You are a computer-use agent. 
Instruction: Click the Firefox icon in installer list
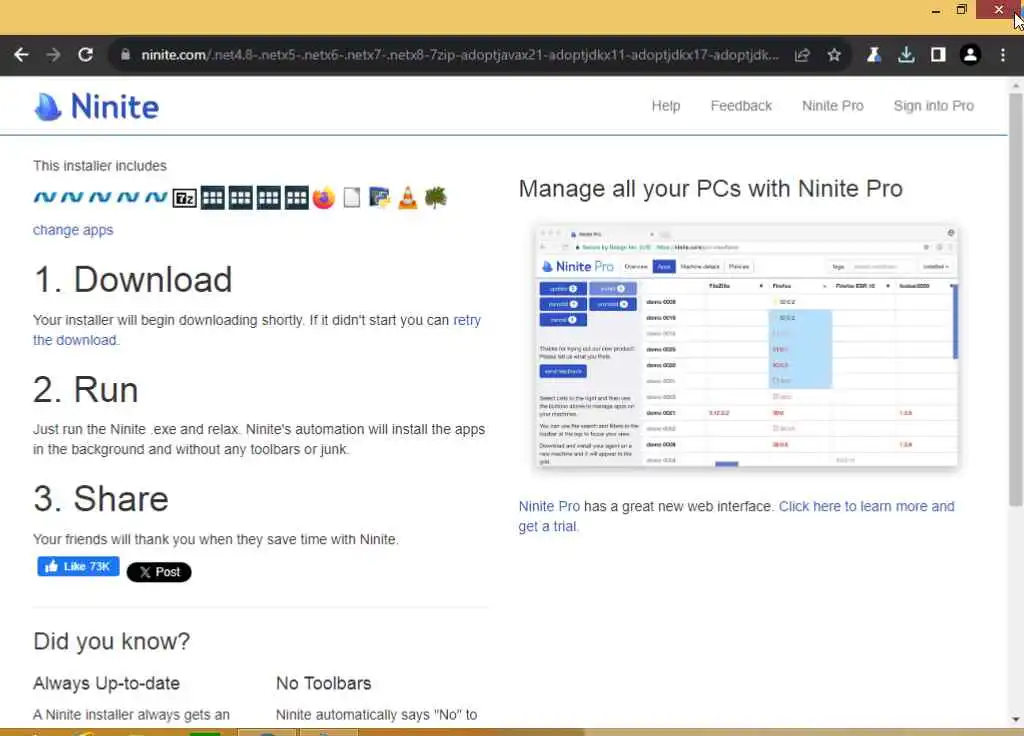pos(324,198)
